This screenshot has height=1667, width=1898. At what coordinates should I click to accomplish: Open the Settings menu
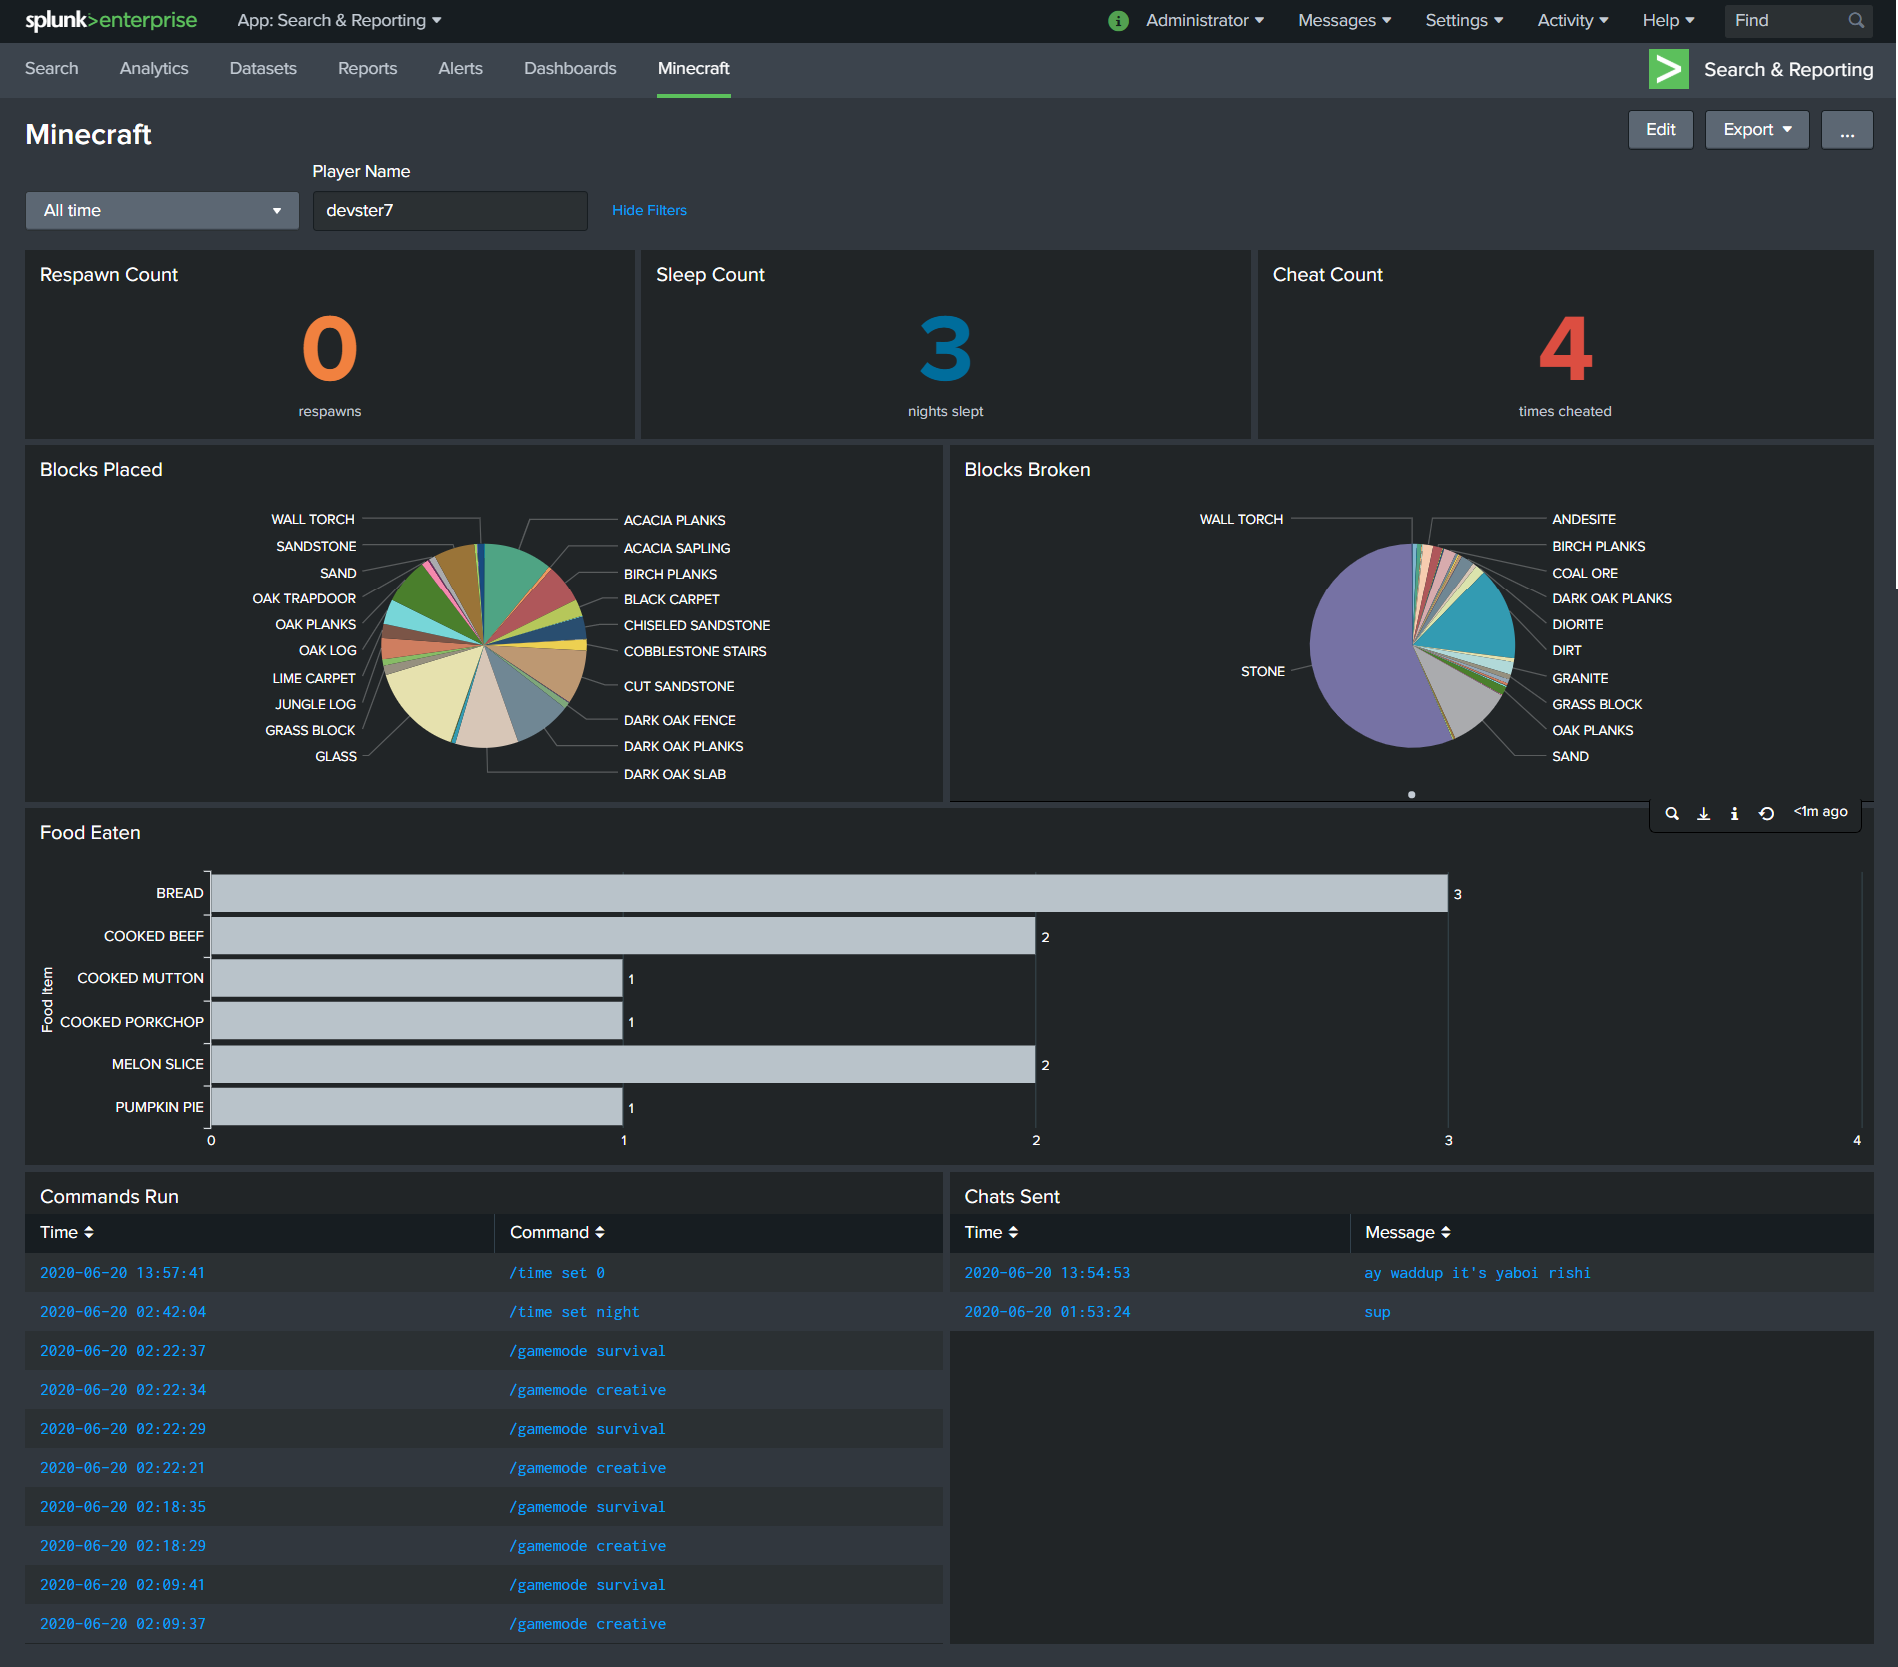[x=1463, y=20]
